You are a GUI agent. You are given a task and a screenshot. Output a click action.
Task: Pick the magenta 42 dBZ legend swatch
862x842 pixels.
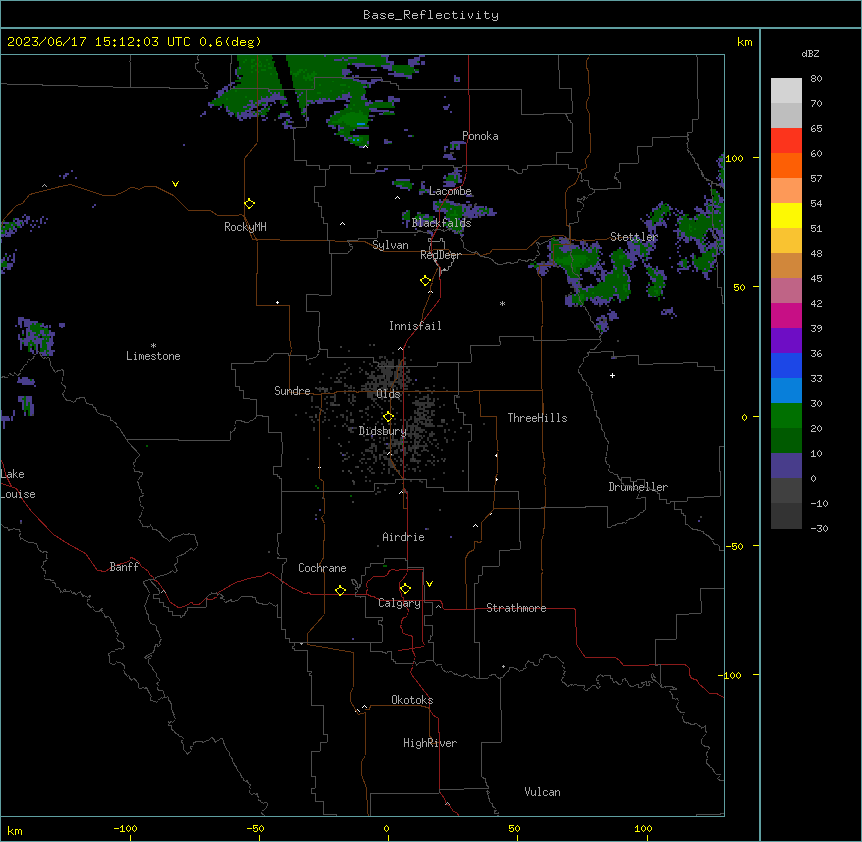(x=786, y=315)
